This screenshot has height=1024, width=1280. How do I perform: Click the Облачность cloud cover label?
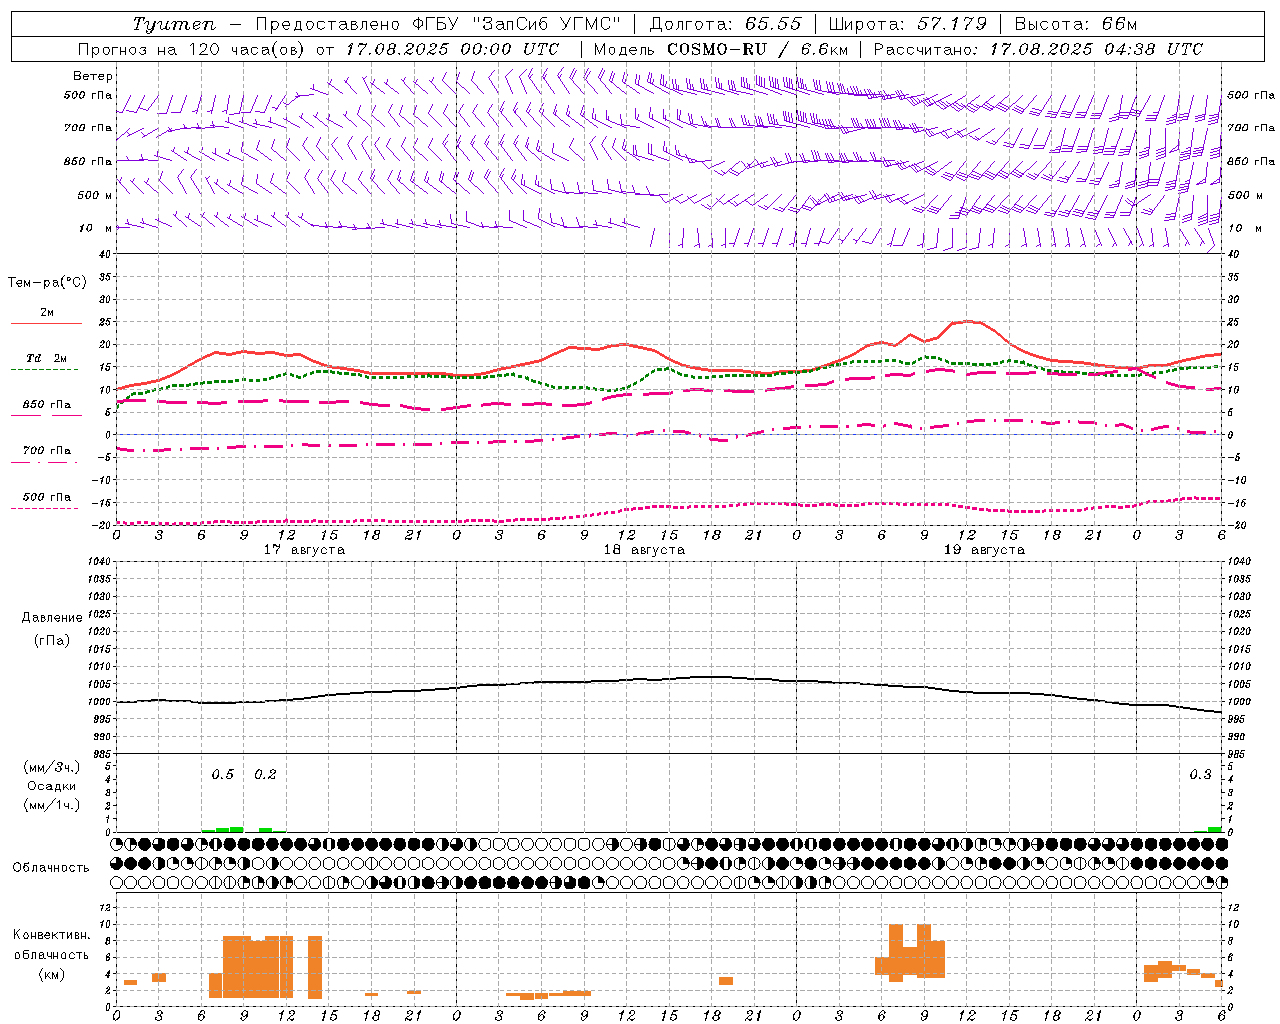[51, 868]
